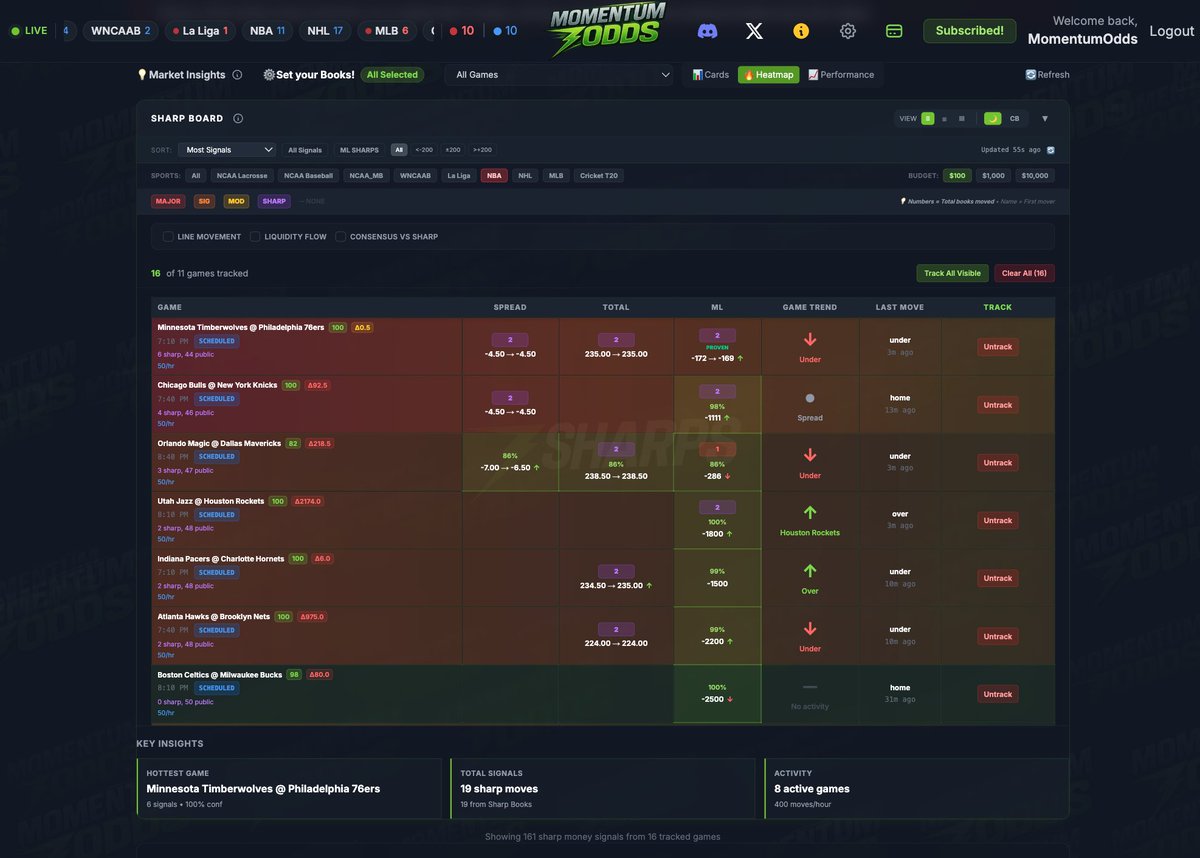Viewport: 1200px width, 858px height.
Task: Select the >+200 odds filter
Action: 482,150
